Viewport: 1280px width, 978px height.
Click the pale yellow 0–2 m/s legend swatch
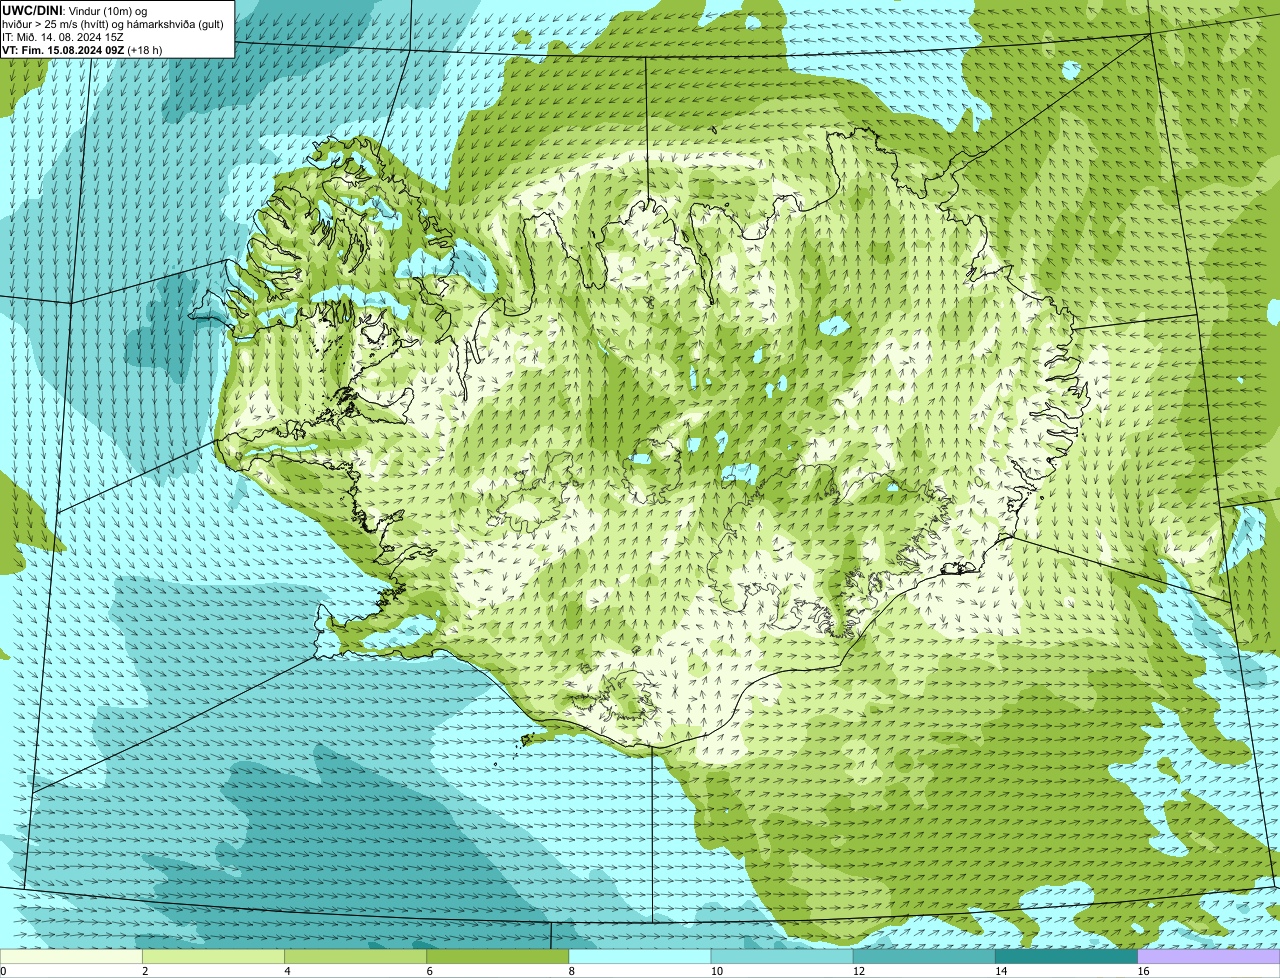click(71, 956)
